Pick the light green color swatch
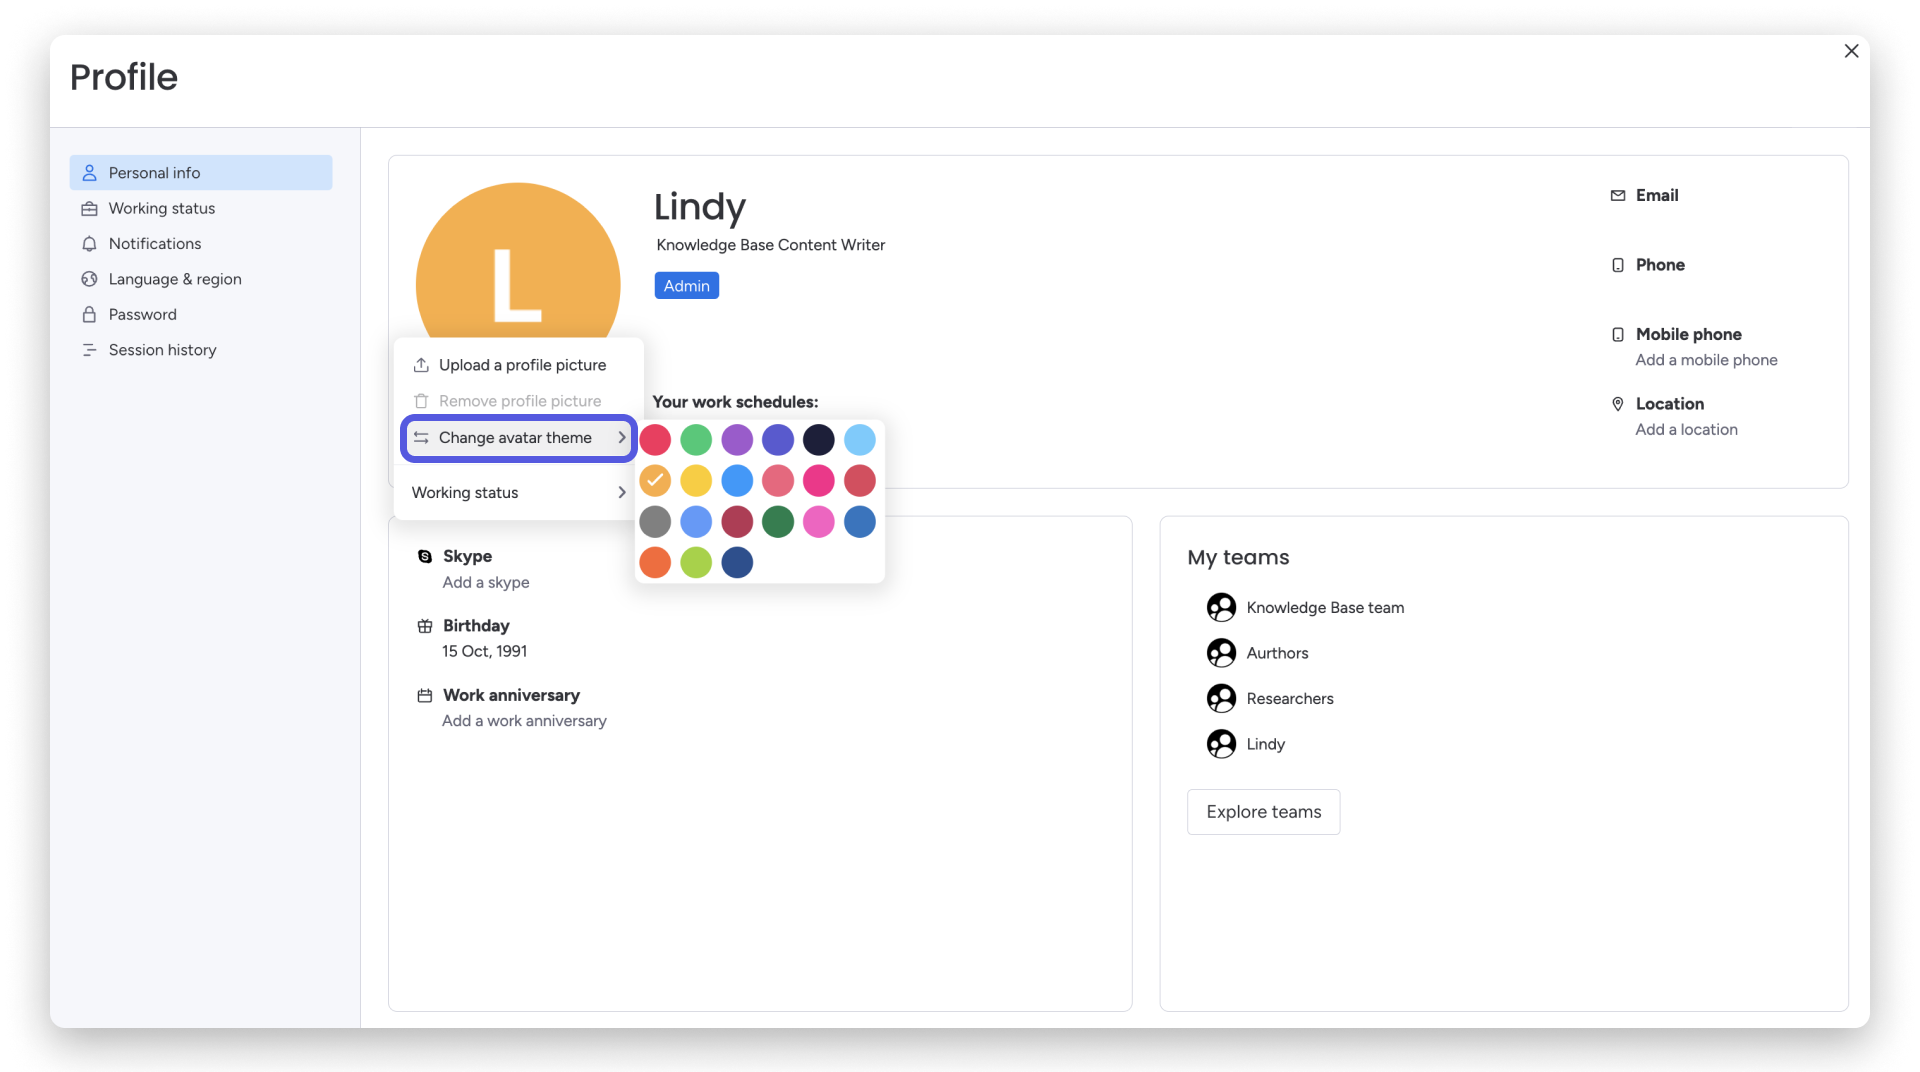This screenshot has width=1920, height=1072. [696, 562]
